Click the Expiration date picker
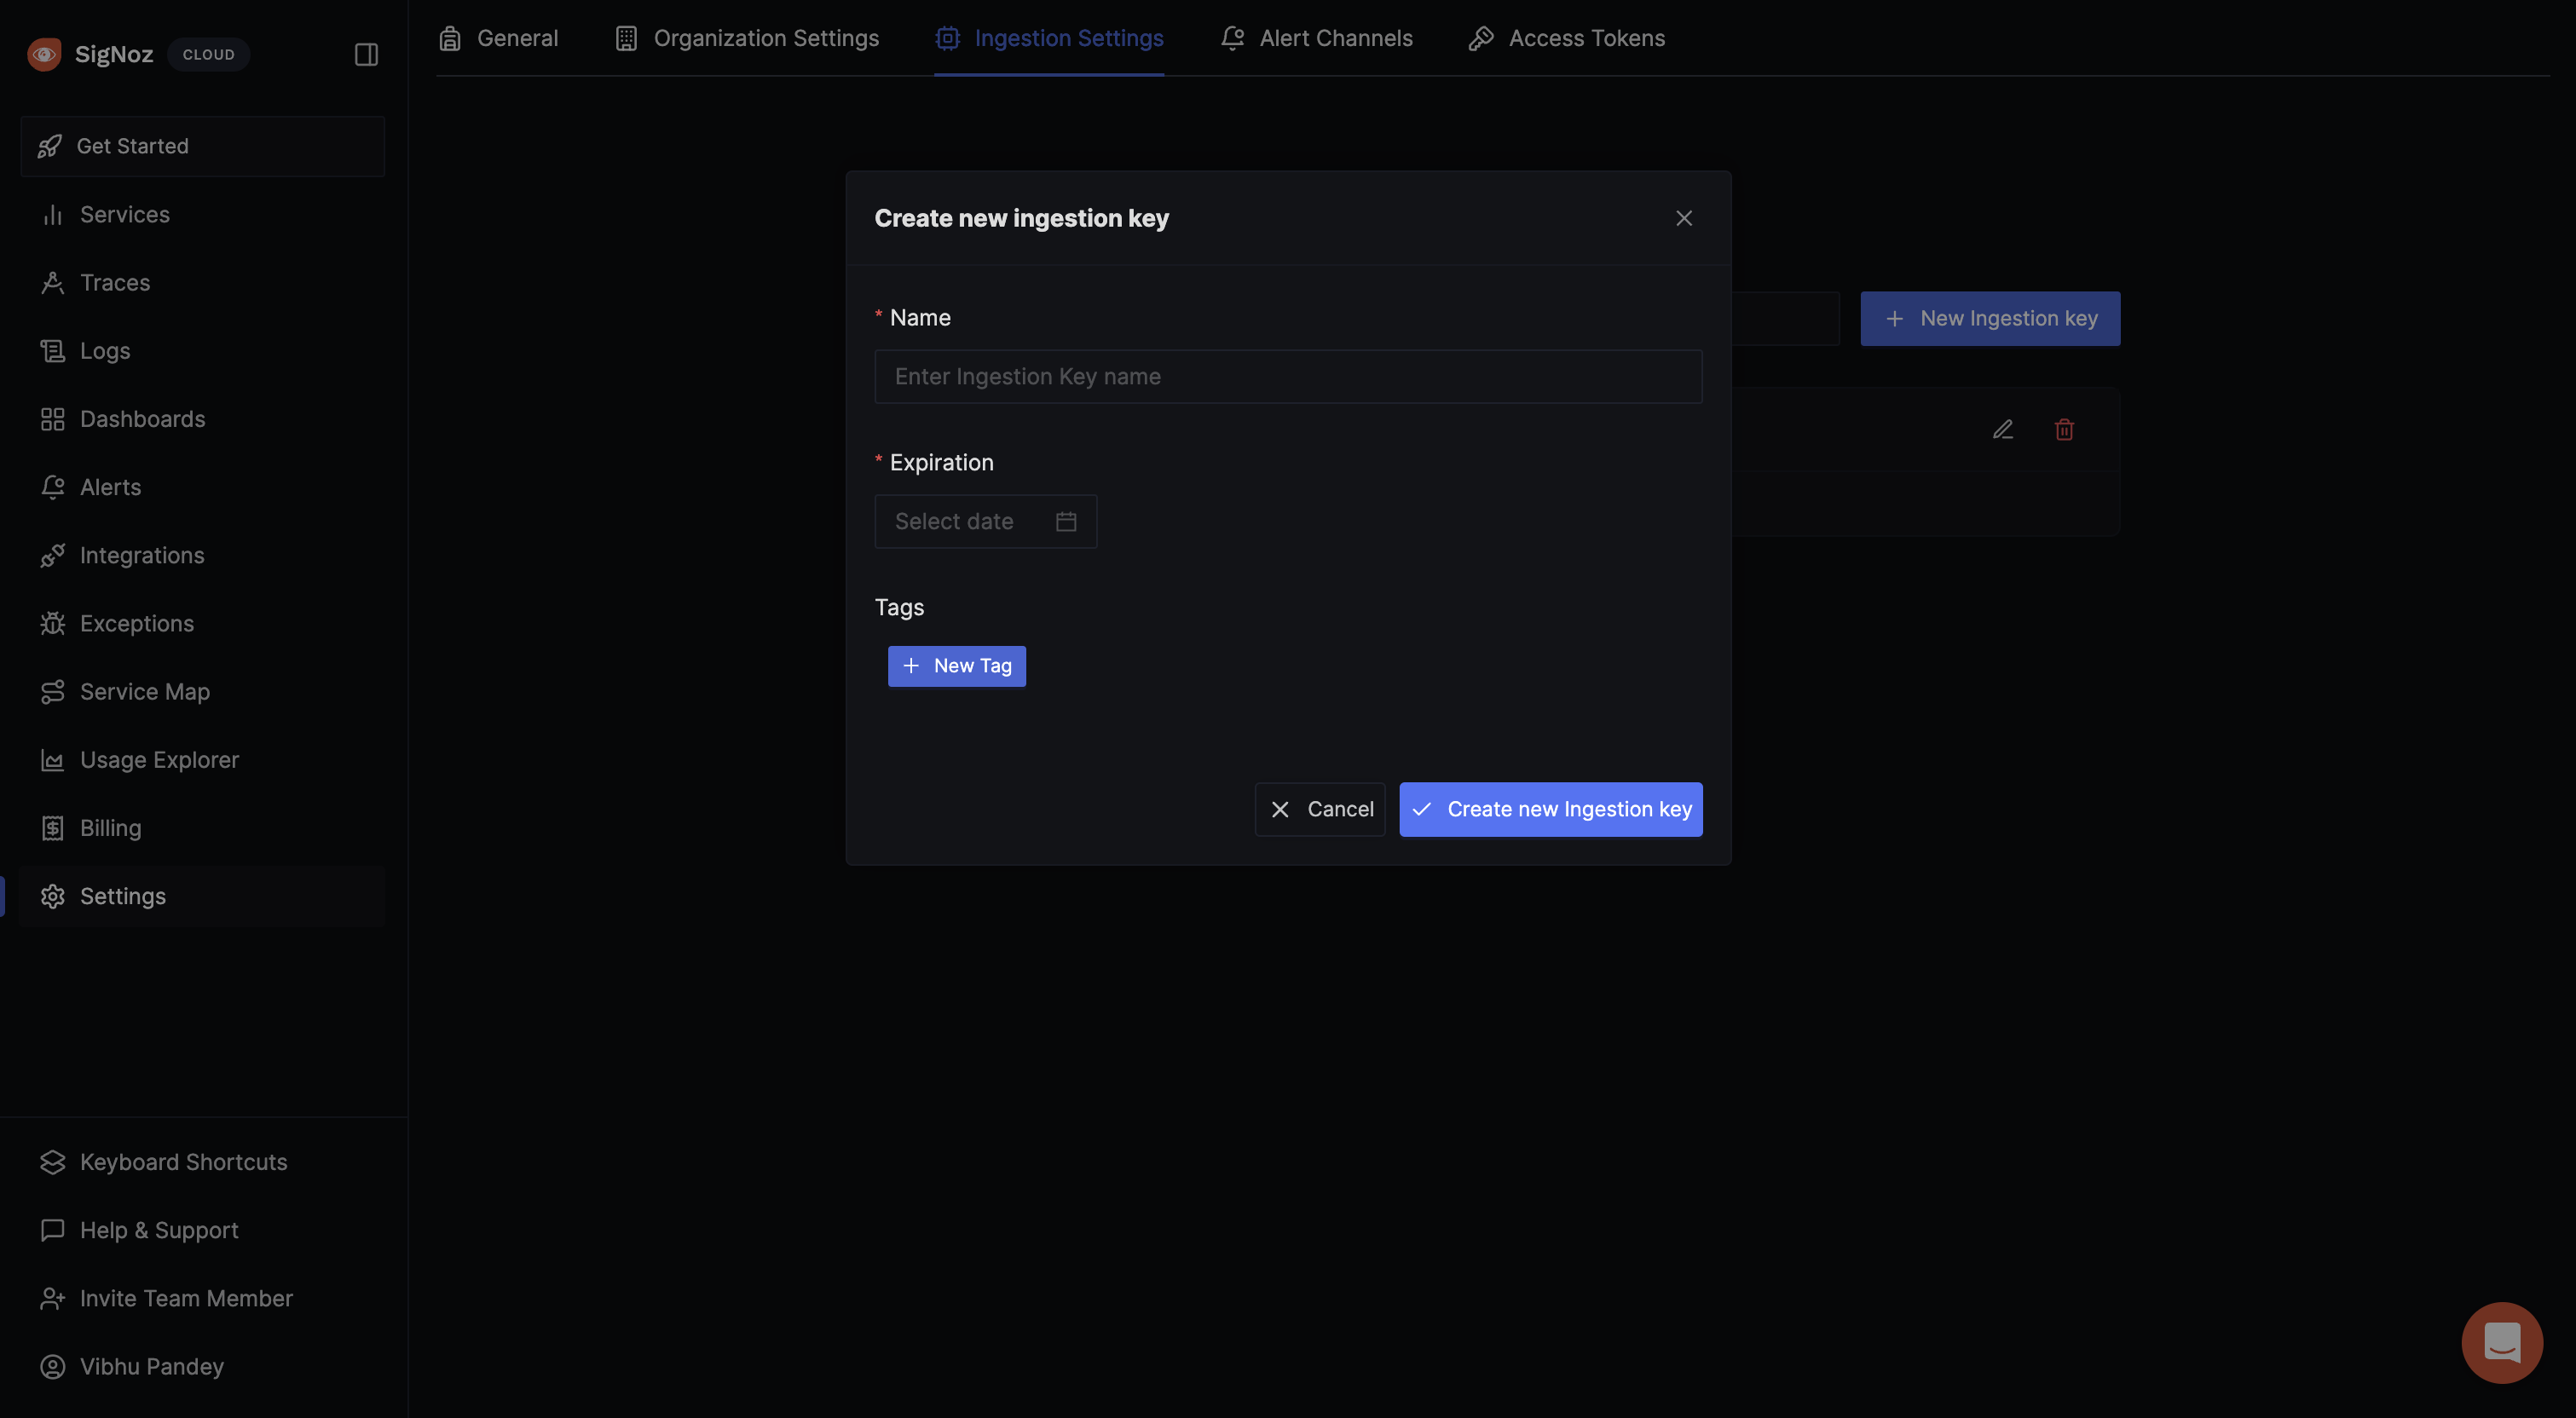 [x=985, y=521]
